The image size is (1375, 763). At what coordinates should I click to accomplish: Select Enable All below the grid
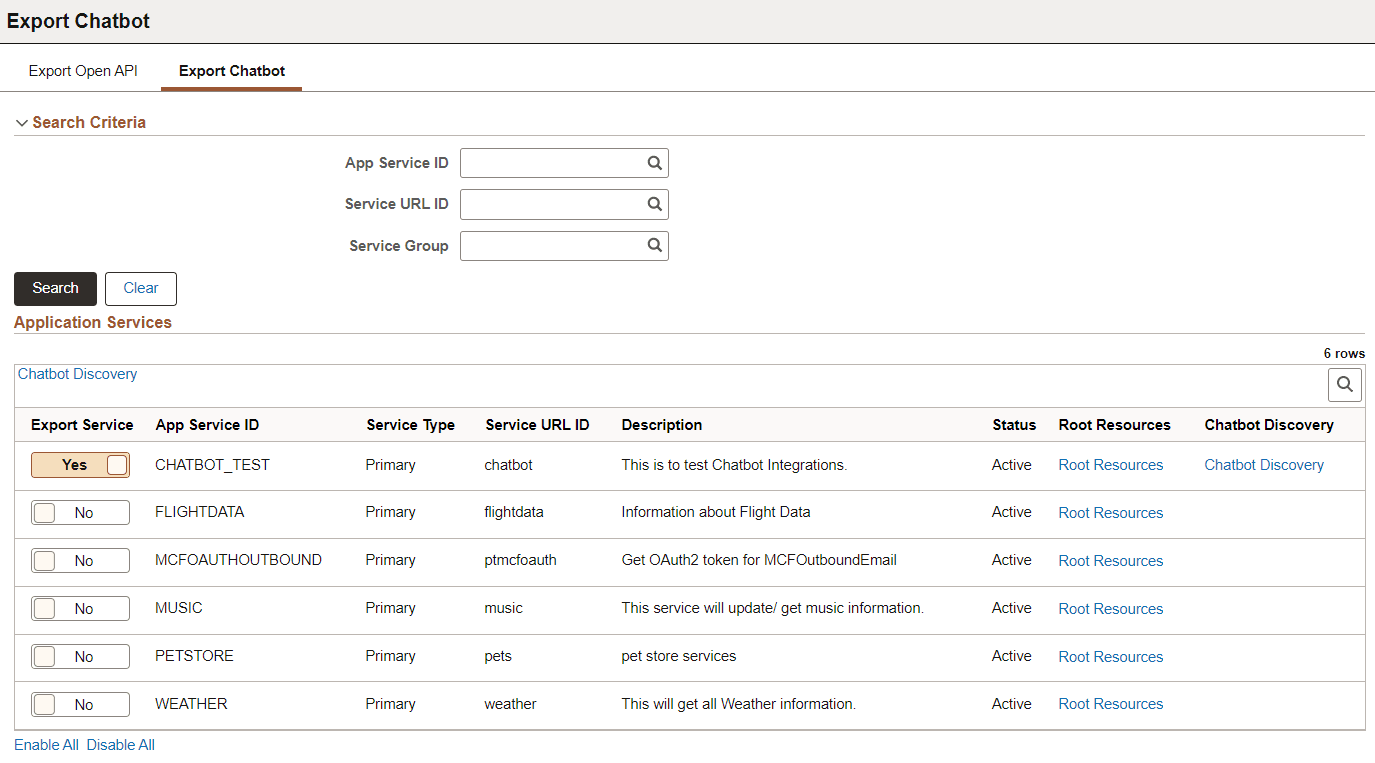point(46,744)
